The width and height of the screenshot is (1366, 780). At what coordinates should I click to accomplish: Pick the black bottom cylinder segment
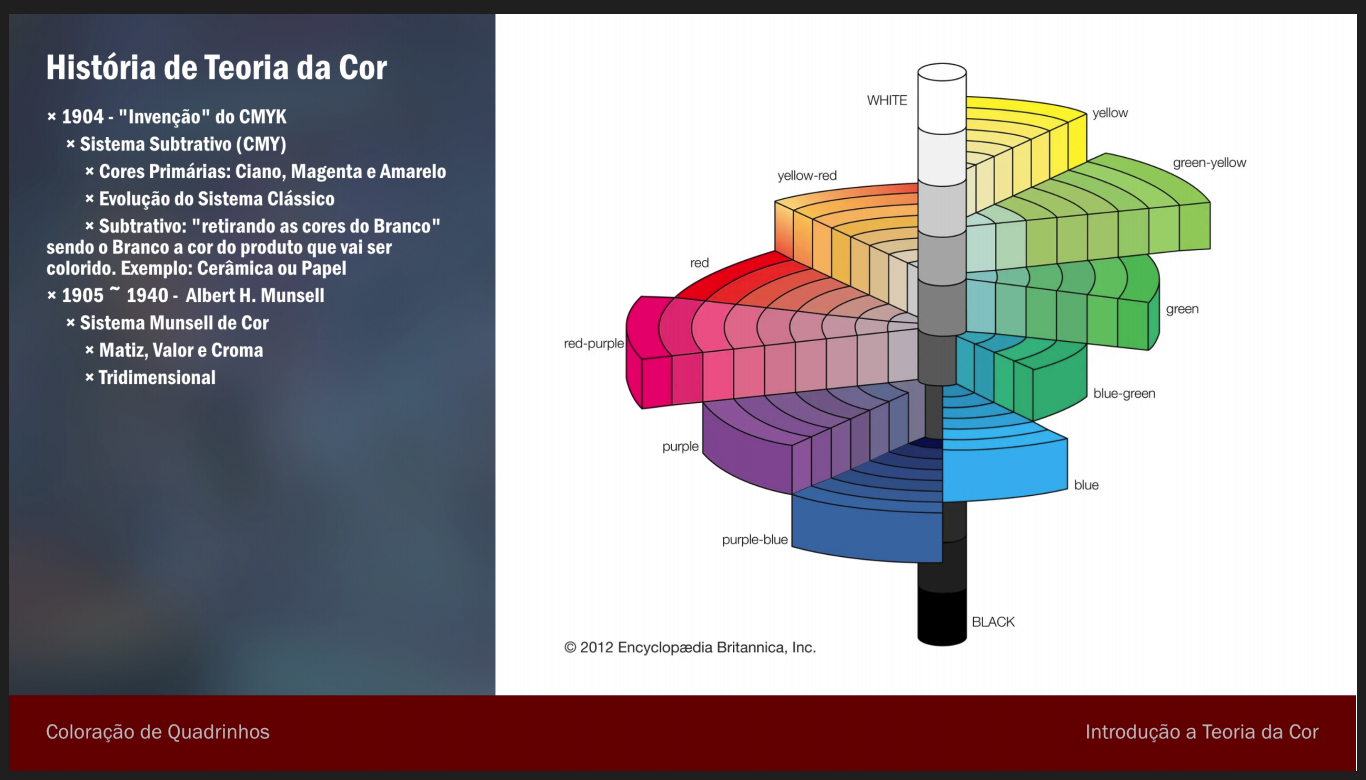(941, 615)
